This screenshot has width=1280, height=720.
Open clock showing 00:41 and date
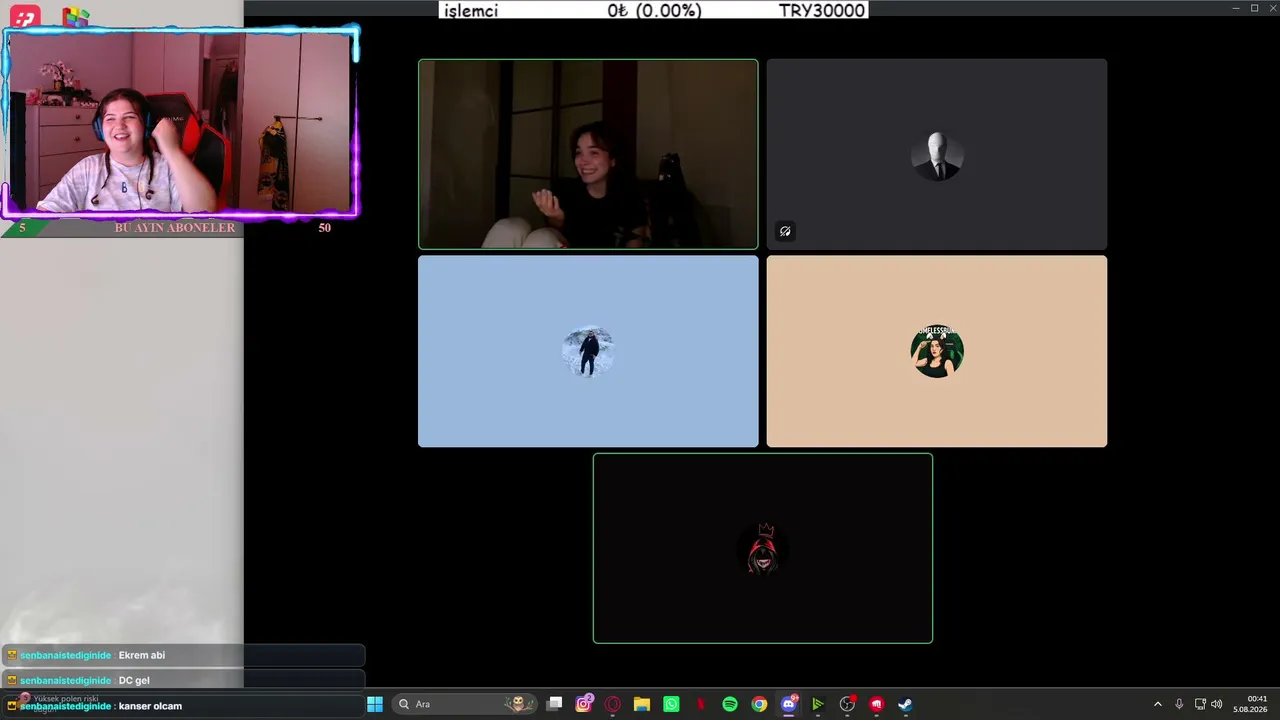point(1250,704)
